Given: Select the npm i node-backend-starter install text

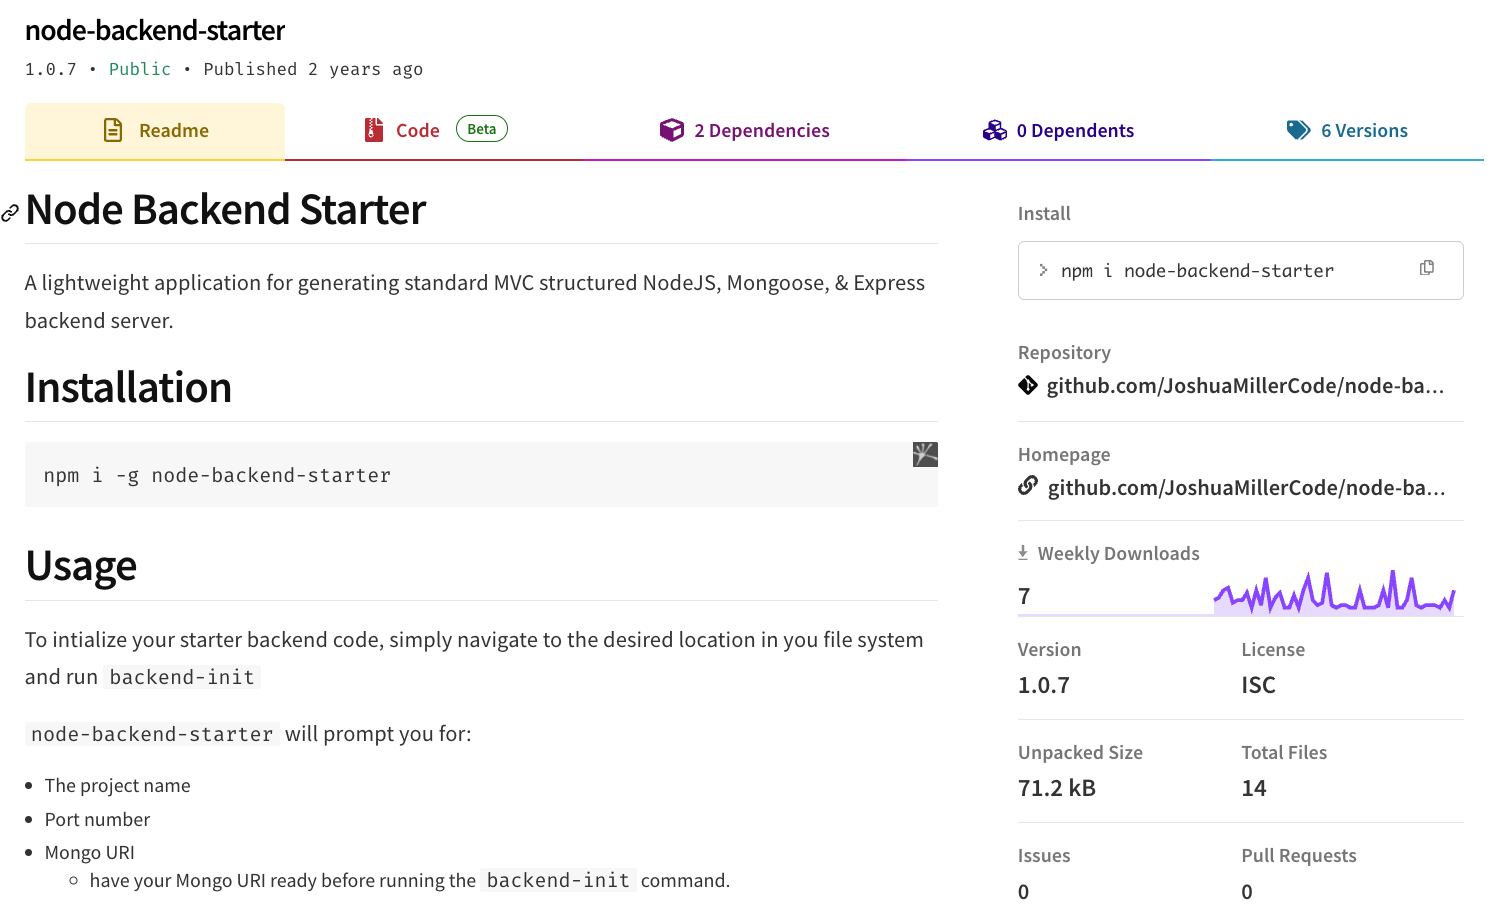Looking at the screenshot, I should tap(1197, 271).
